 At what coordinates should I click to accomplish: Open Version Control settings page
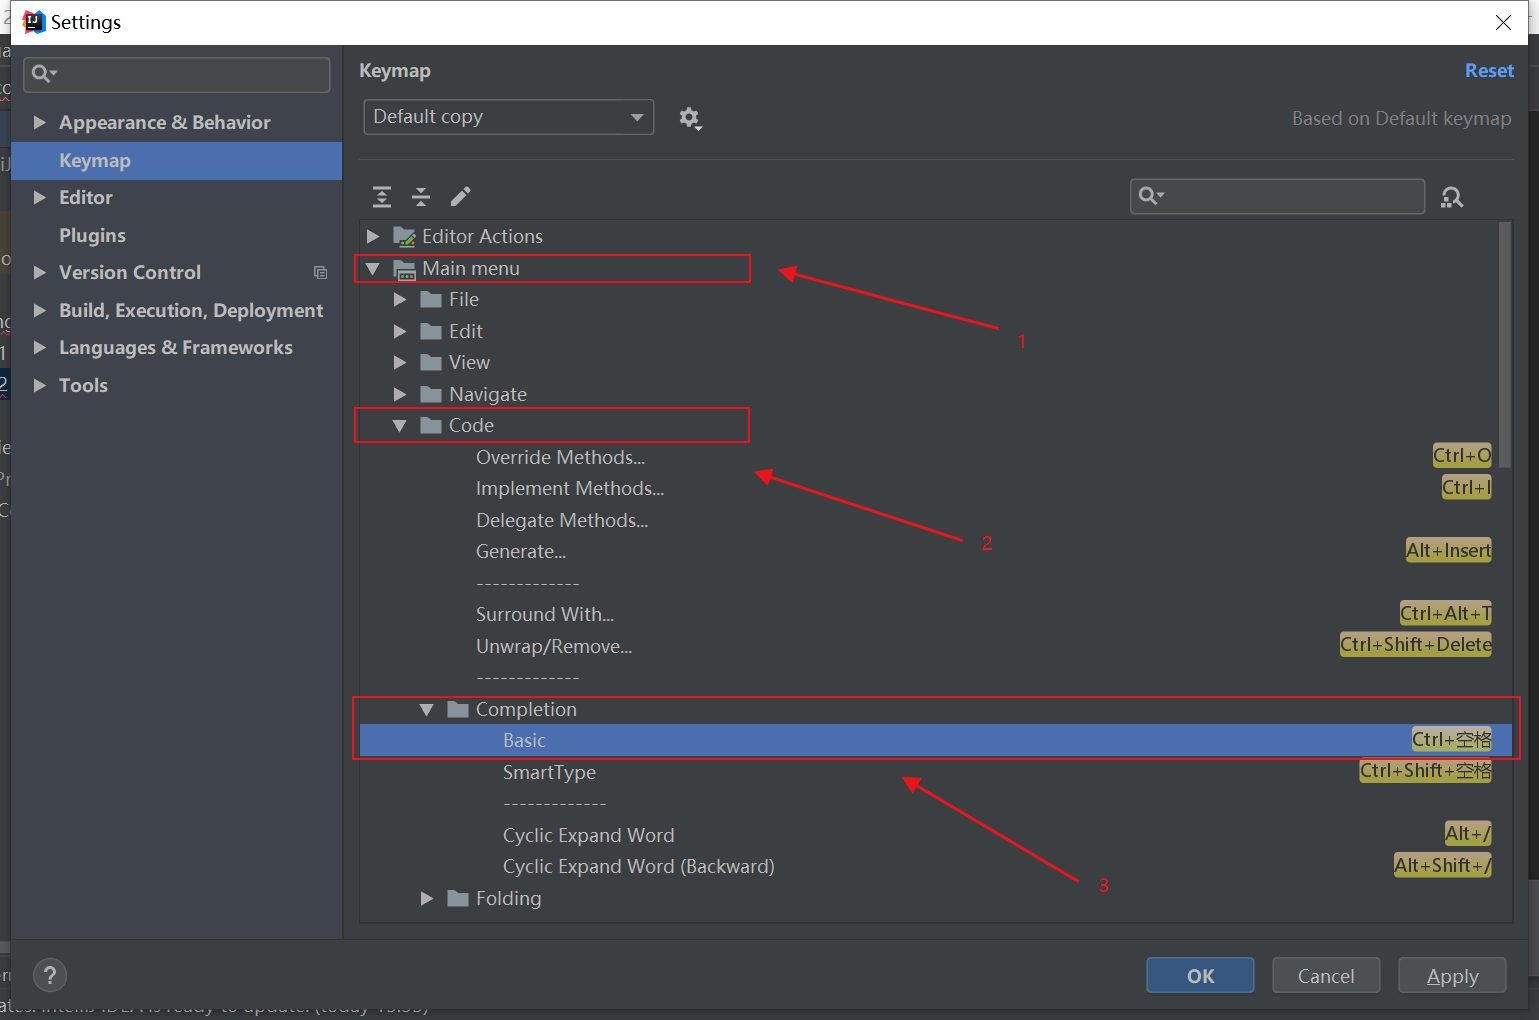[130, 273]
